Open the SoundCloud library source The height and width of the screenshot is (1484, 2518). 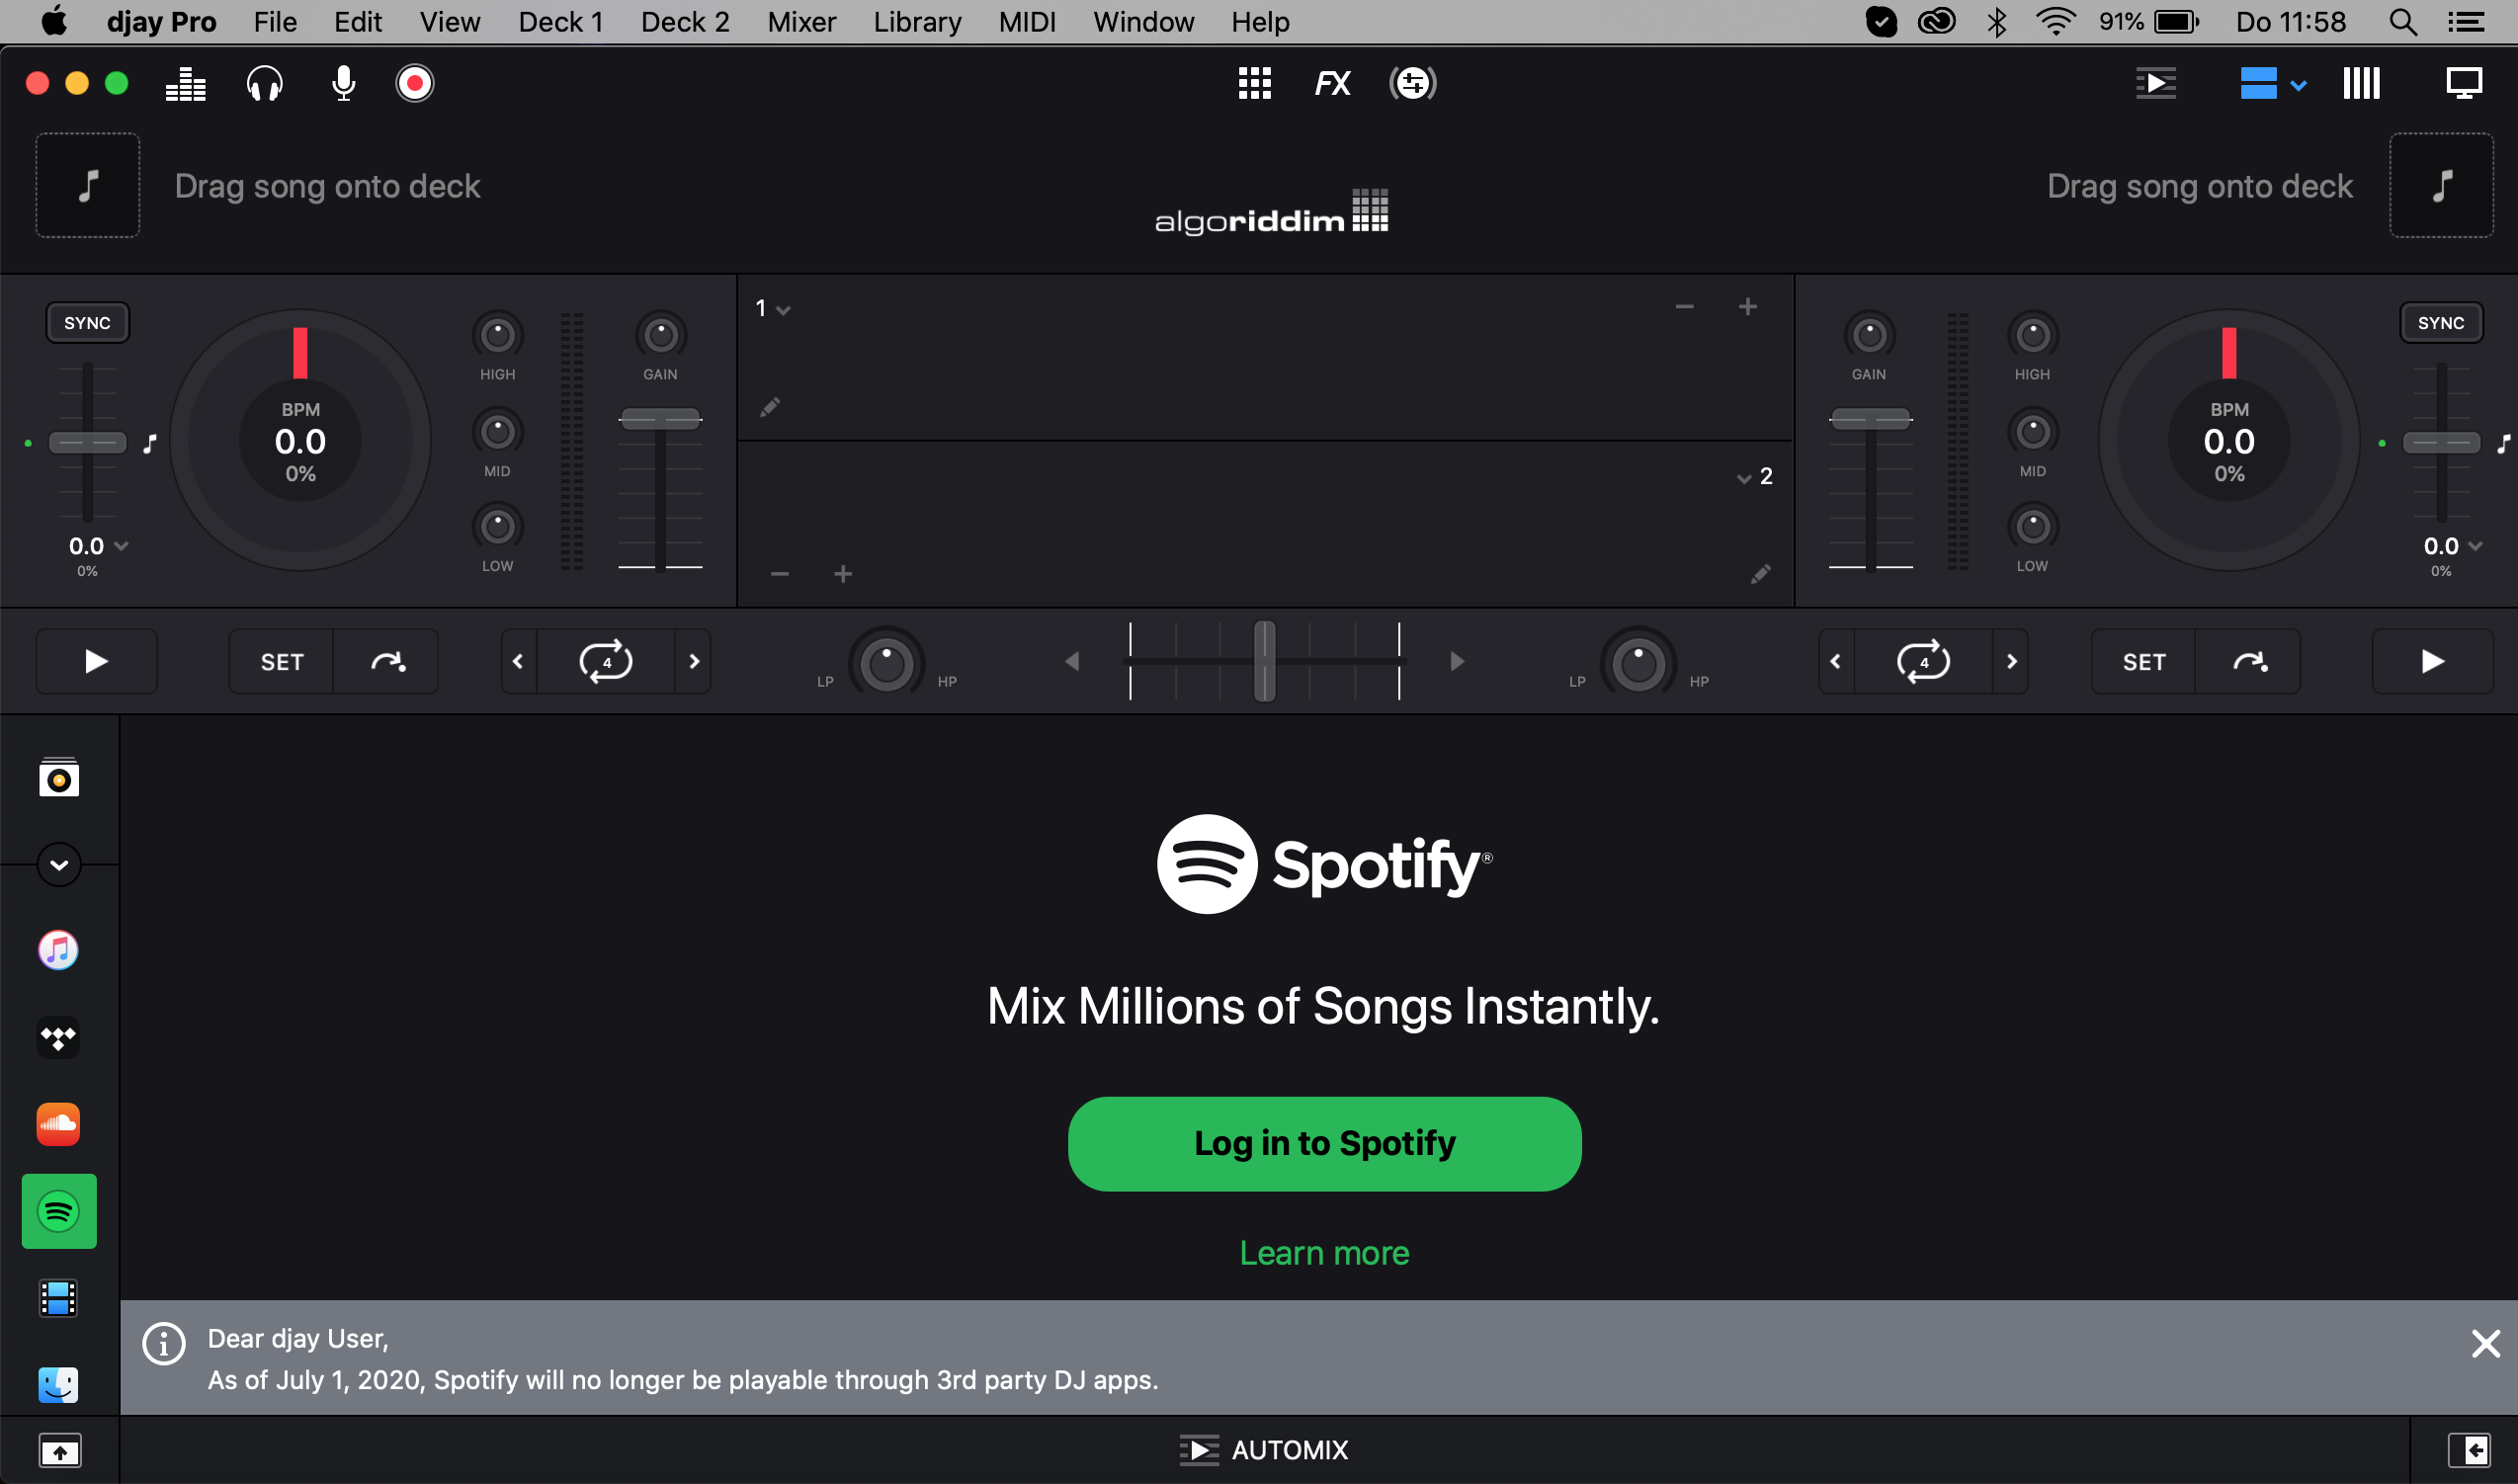coord(58,1124)
